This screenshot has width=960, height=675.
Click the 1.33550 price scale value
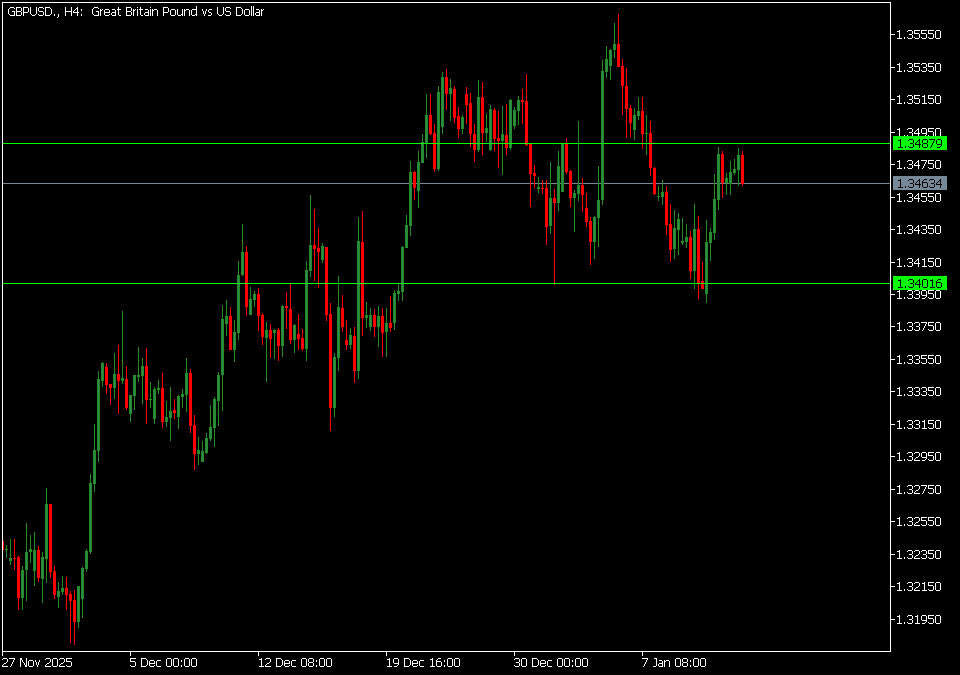pos(918,359)
